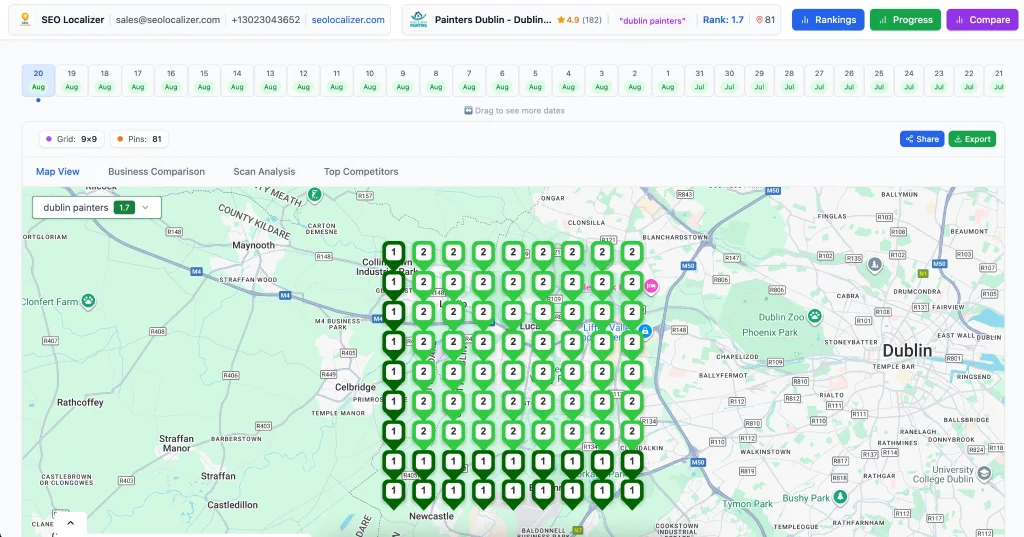Viewport: 1024px width, 537px height.
Task: Click the Castledillon label on the map
Action: point(232,504)
